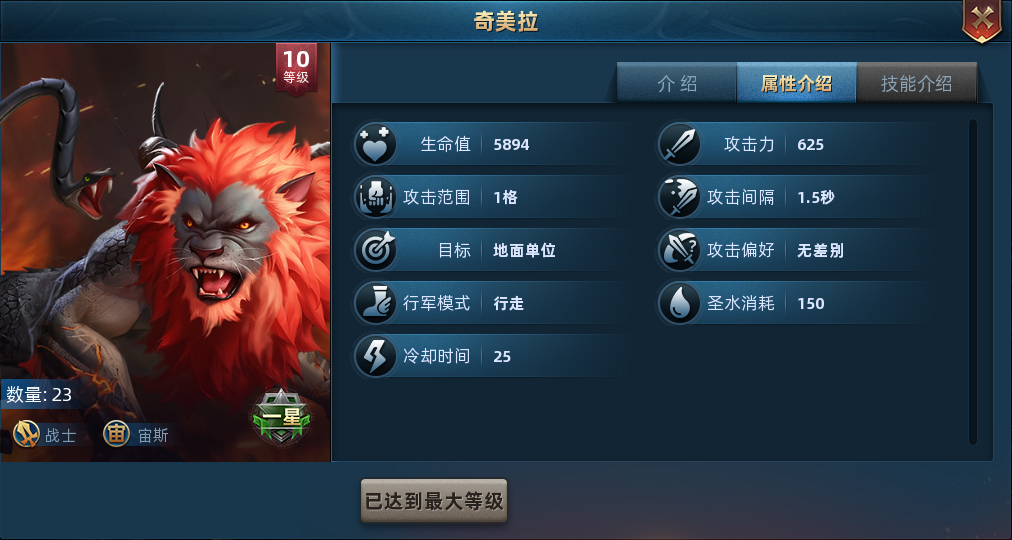Tap the lightning 冷却时间 icon
This screenshot has width=1012, height=540.
[375, 355]
